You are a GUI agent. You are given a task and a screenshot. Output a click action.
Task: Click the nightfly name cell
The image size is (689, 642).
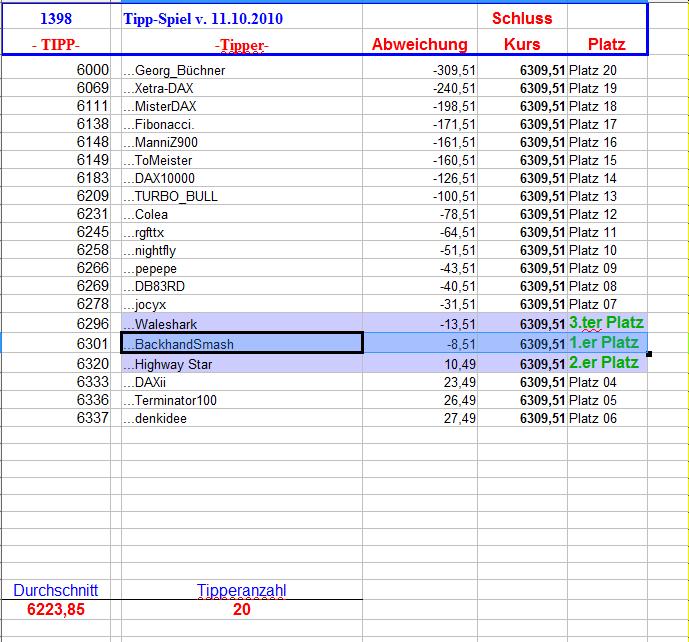tap(242, 250)
